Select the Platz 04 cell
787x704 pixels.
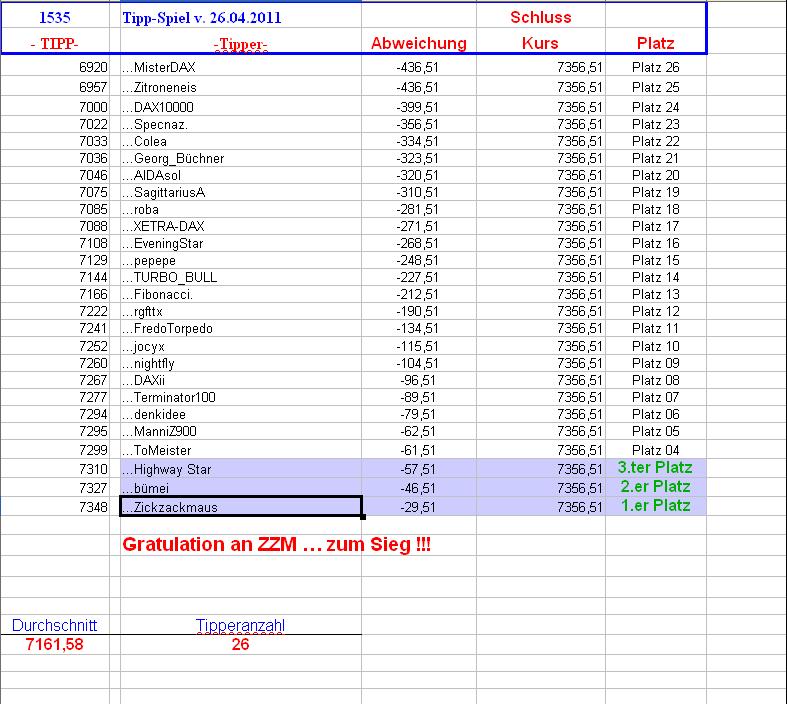tap(655, 450)
